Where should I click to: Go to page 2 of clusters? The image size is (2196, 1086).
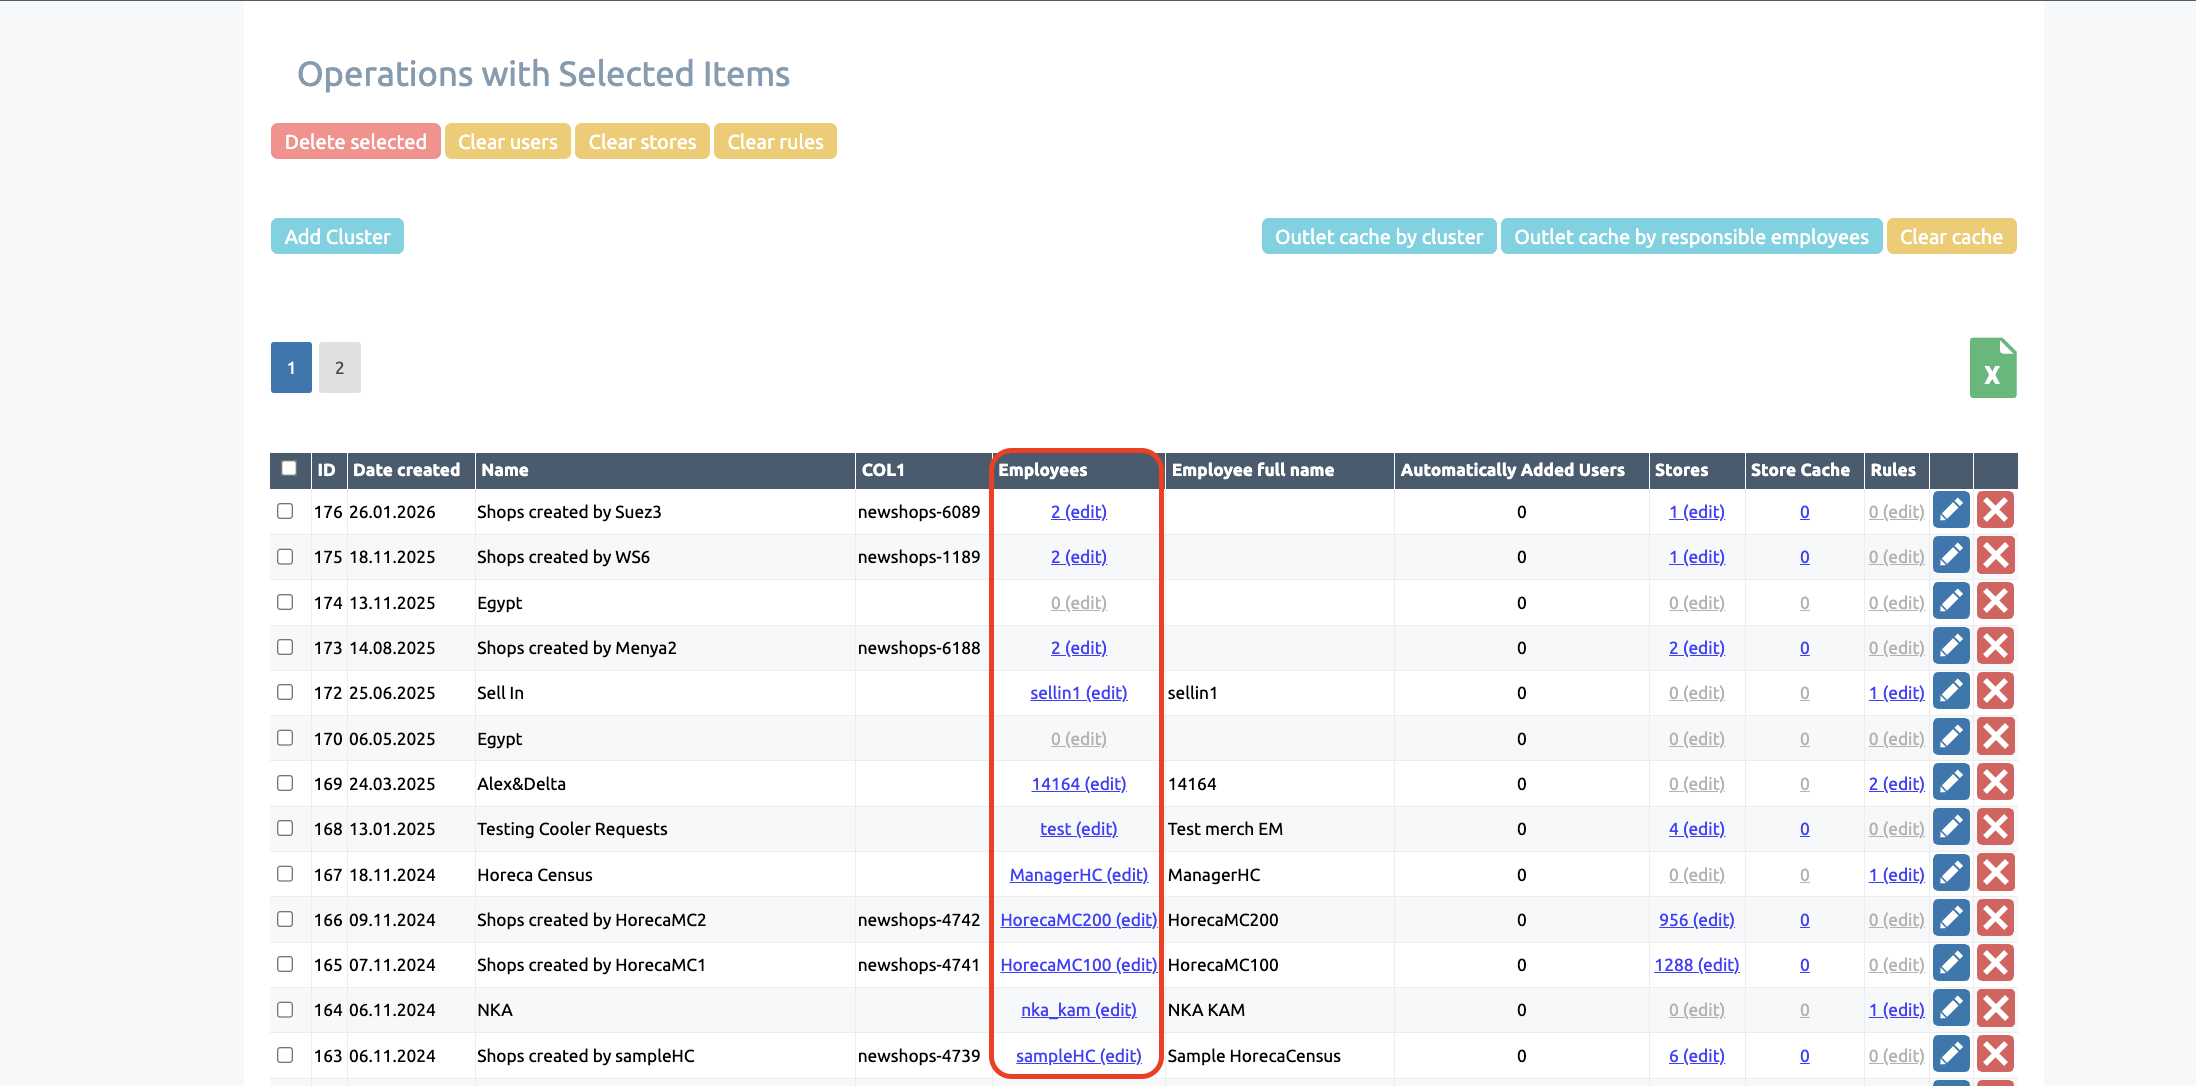coord(339,368)
